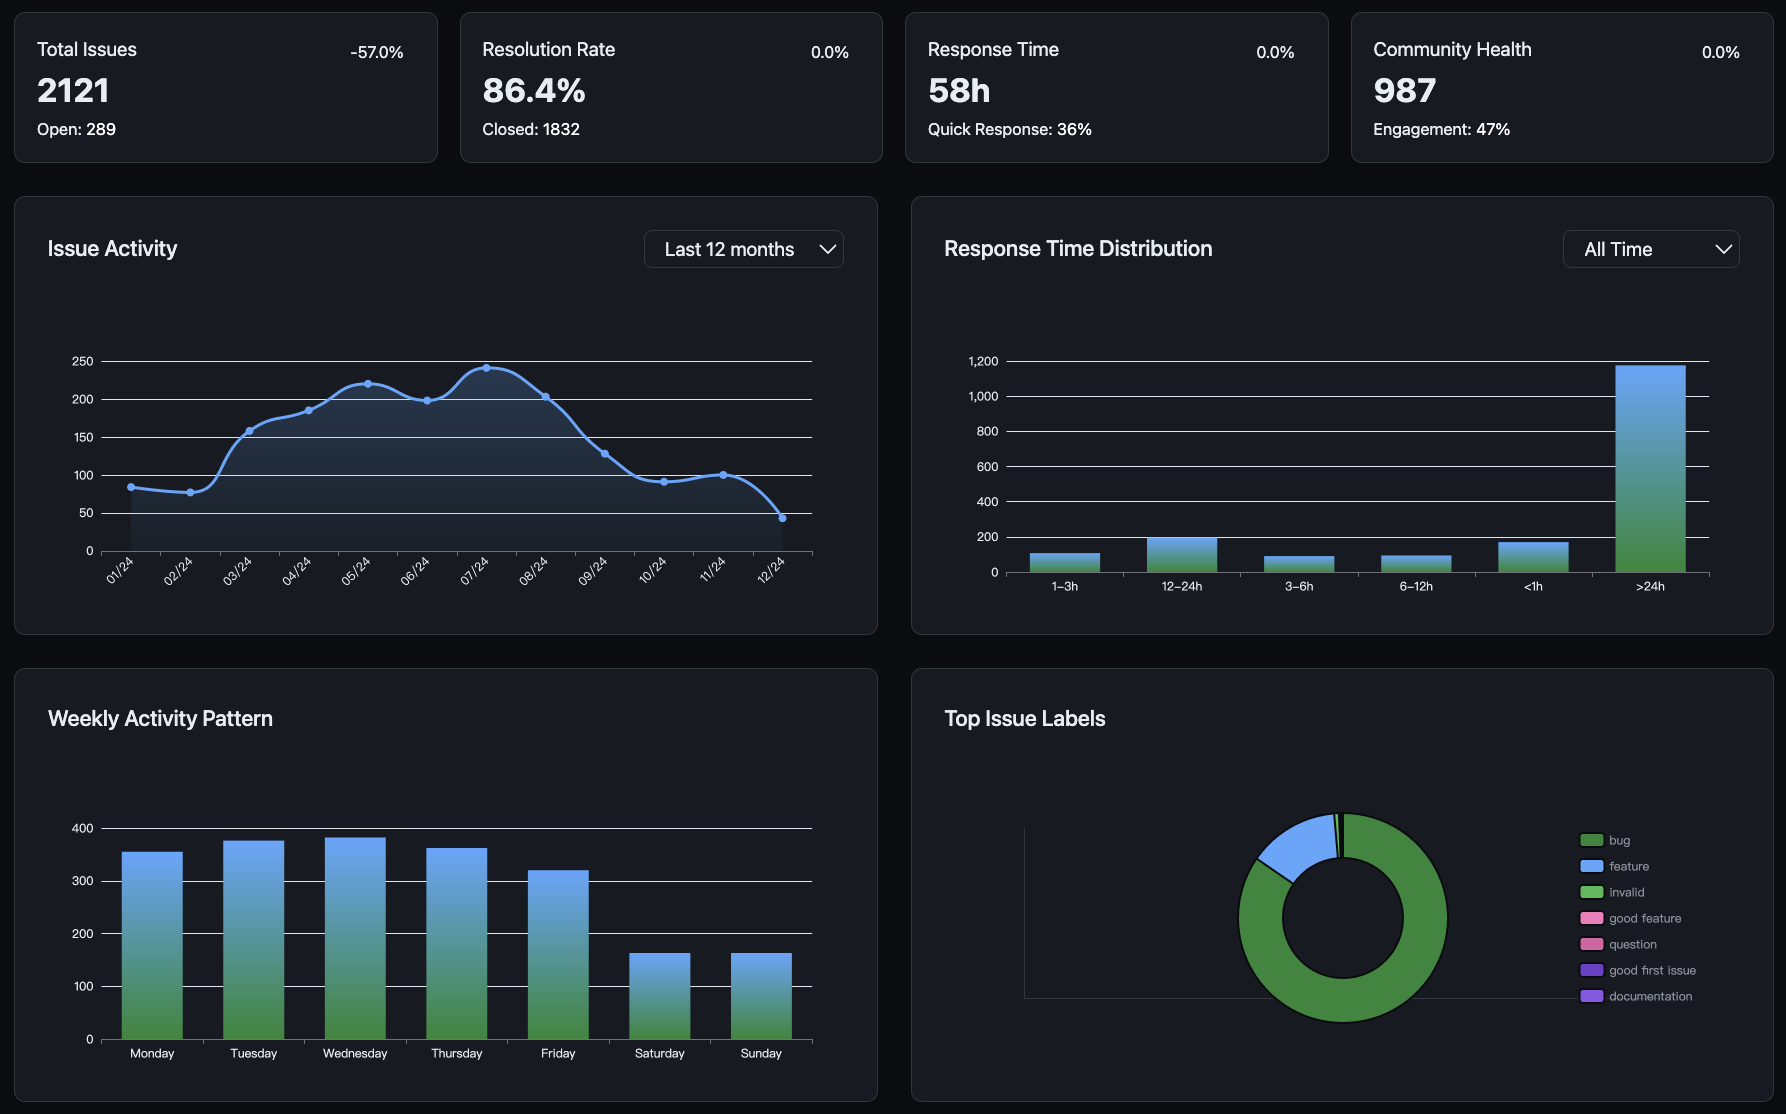Image resolution: width=1786 pixels, height=1114 pixels.
Task: Click the 07/24 peak point on Issue Activity
Action: (486, 368)
